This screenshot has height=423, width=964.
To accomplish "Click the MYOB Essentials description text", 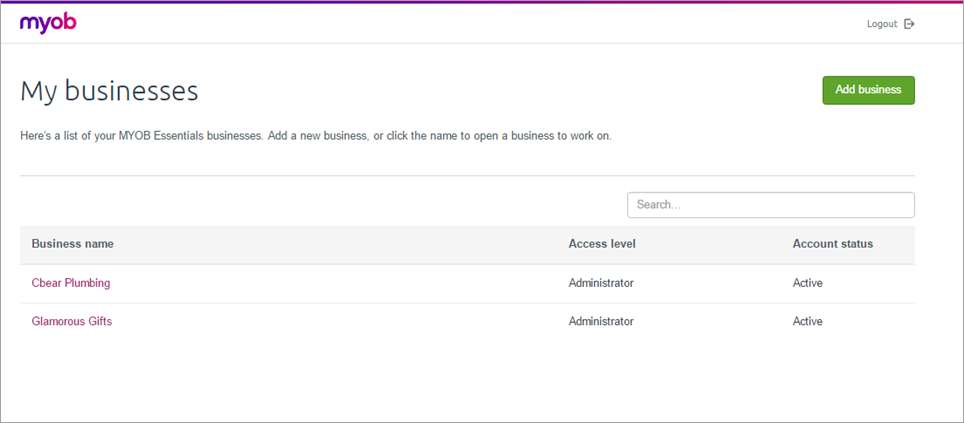I will (315, 135).
